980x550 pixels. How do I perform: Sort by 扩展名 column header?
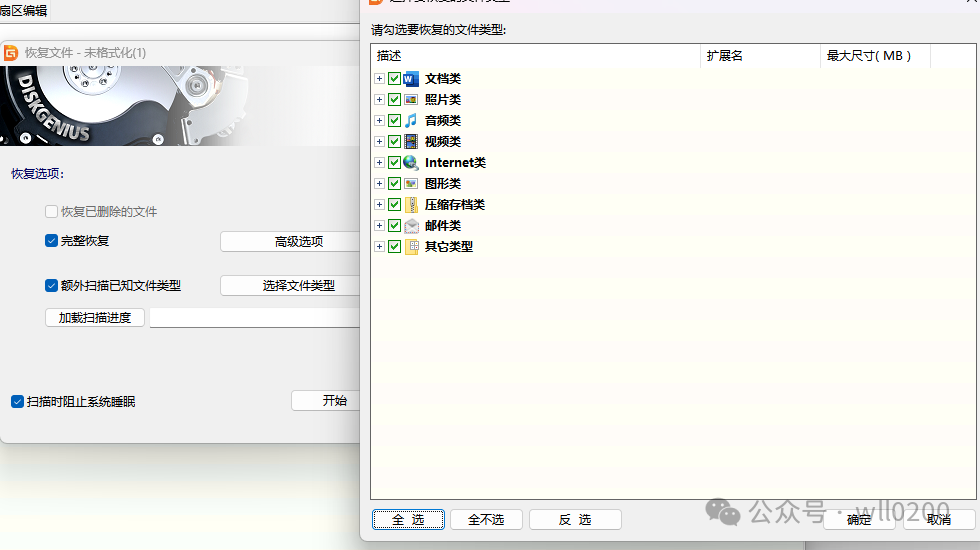(759, 56)
